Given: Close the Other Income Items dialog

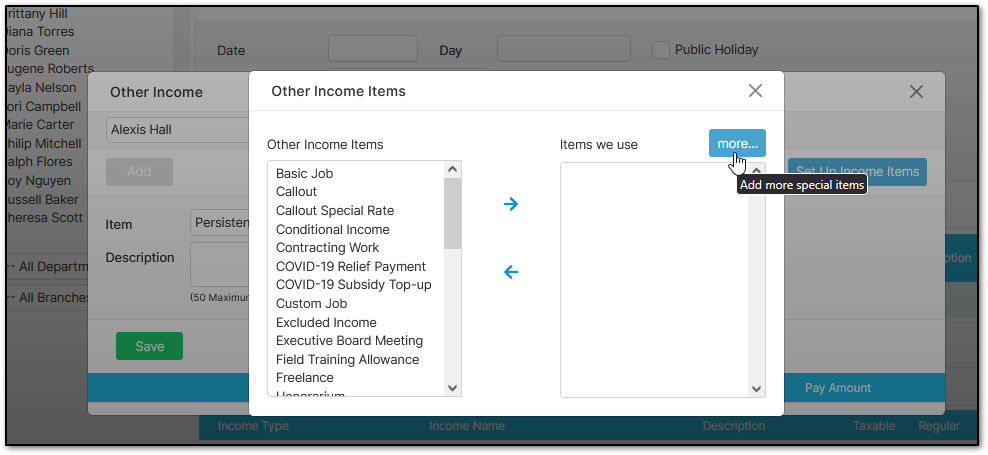Looking at the screenshot, I should click(755, 91).
